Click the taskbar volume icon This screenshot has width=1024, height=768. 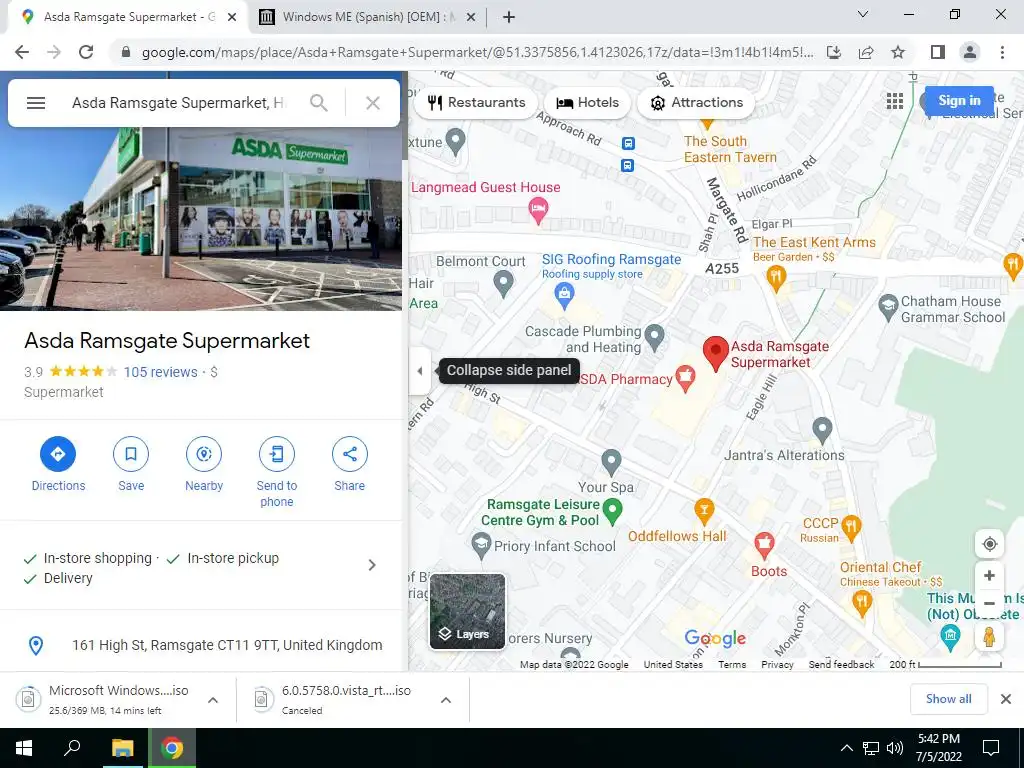click(x=895, y=748)
